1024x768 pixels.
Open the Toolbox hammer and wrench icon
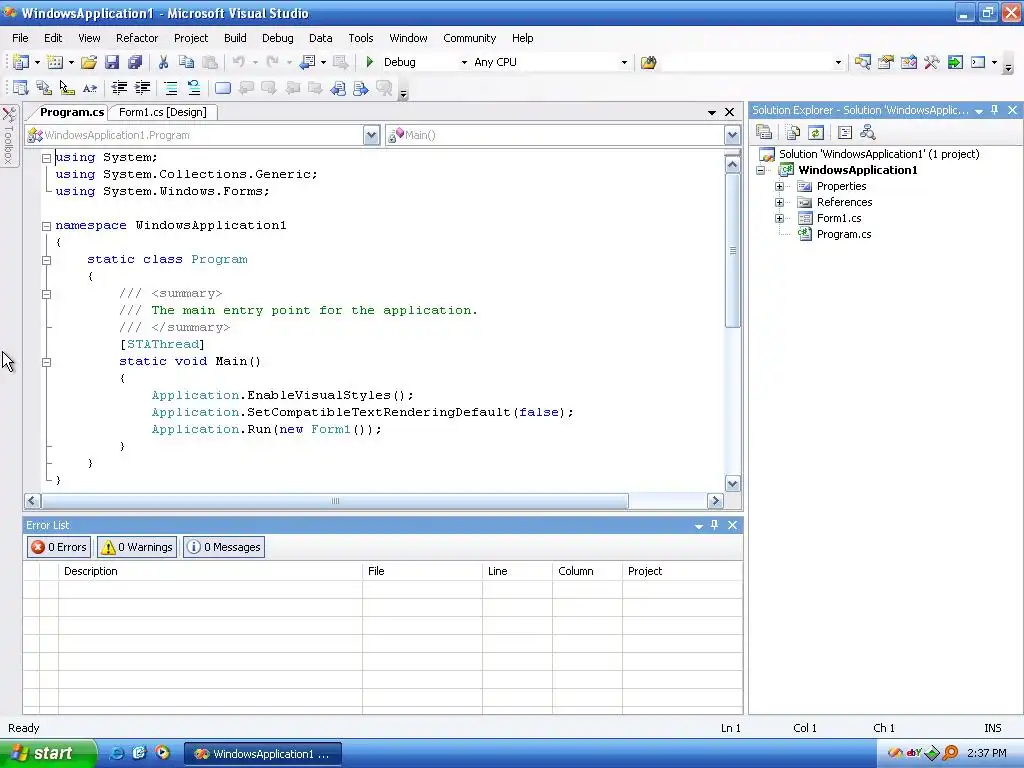[931, 62]
